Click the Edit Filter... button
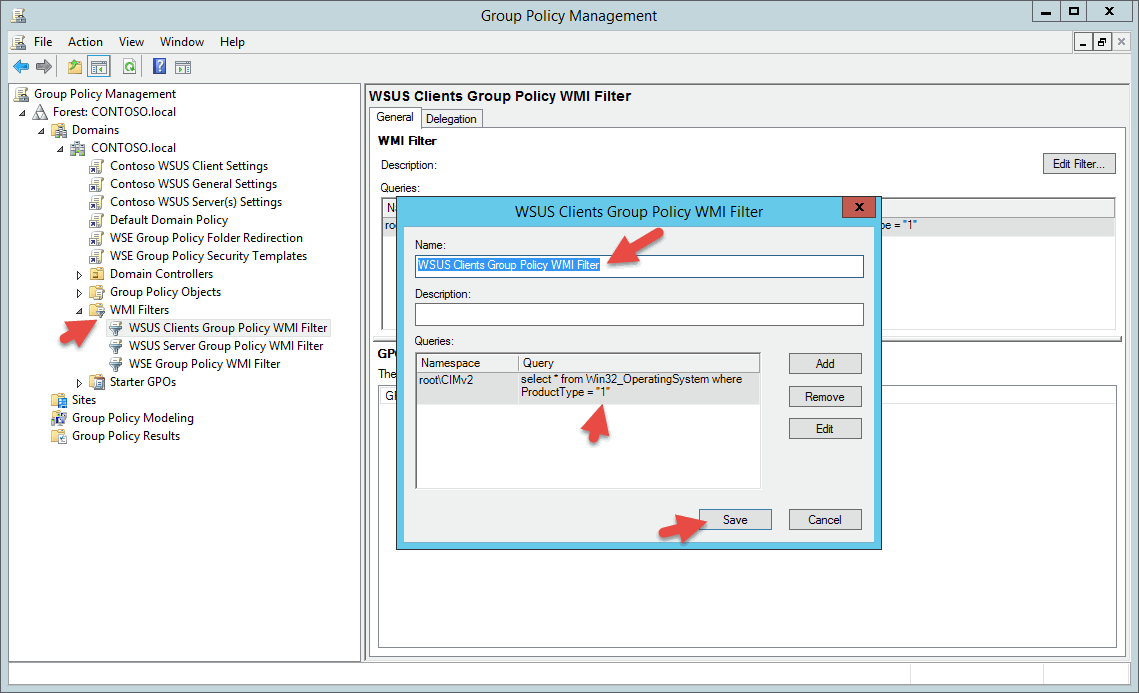Screen dimensions: 1139x693 click(1079, 164)
